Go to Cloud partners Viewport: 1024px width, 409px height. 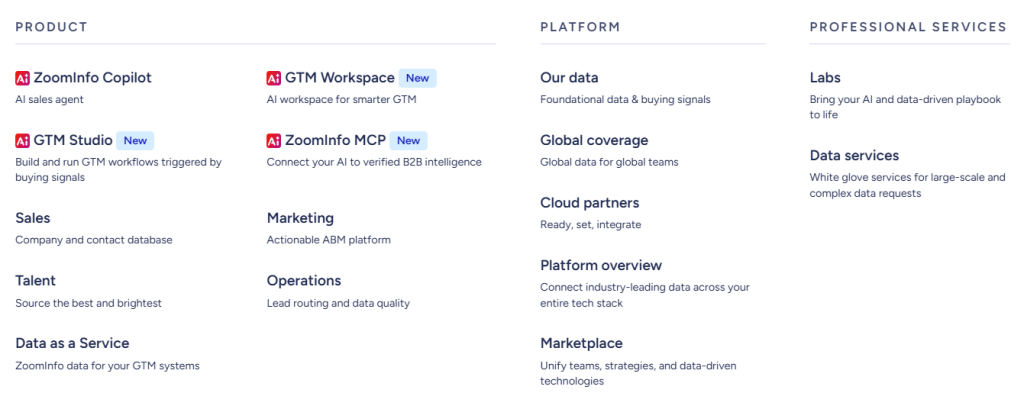pos(590,203)
